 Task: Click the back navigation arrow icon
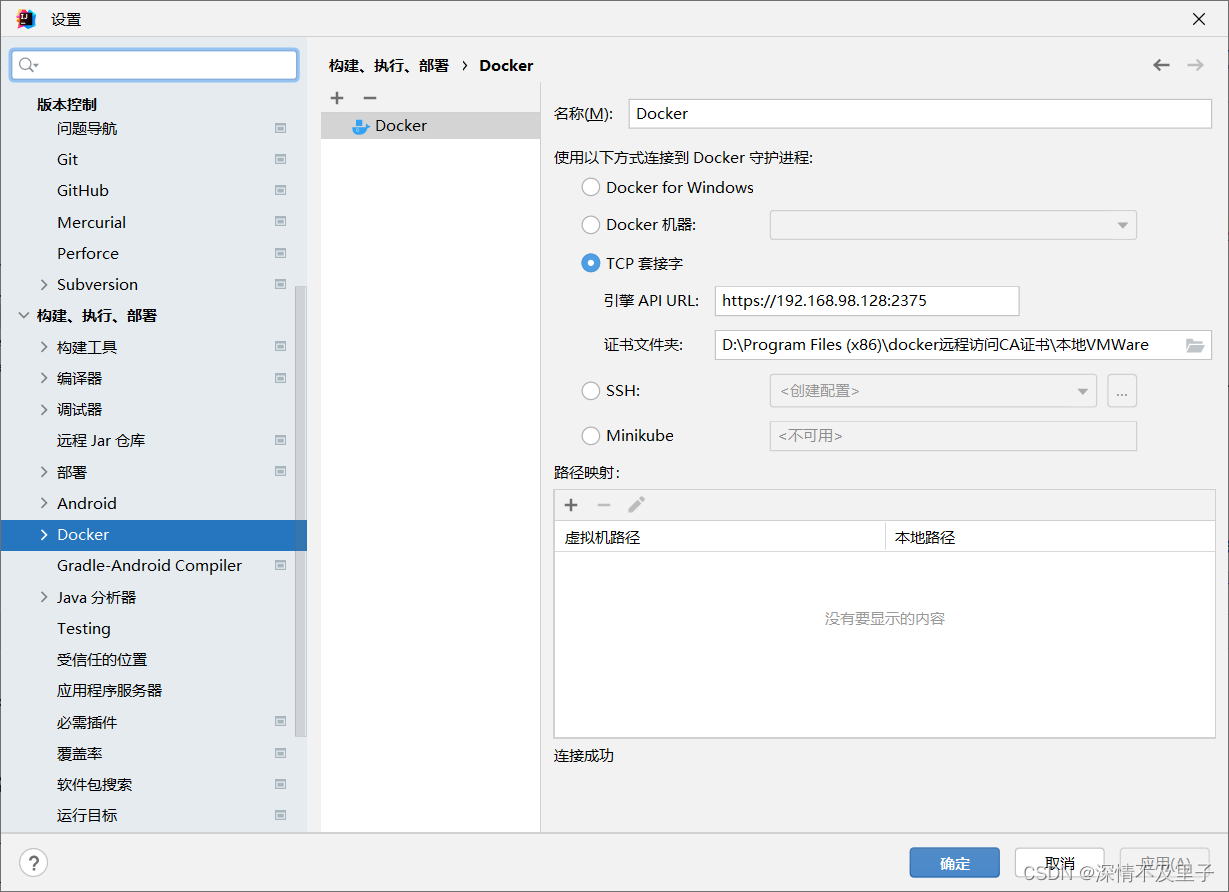point(1161,65)
